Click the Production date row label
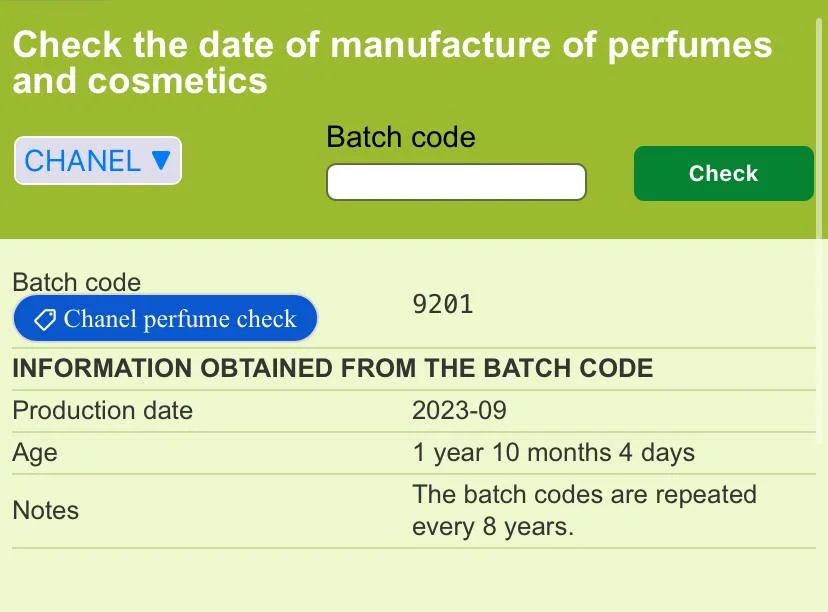Image resolution: width=828 pixels, height=612 pixels. click(102, 411)
